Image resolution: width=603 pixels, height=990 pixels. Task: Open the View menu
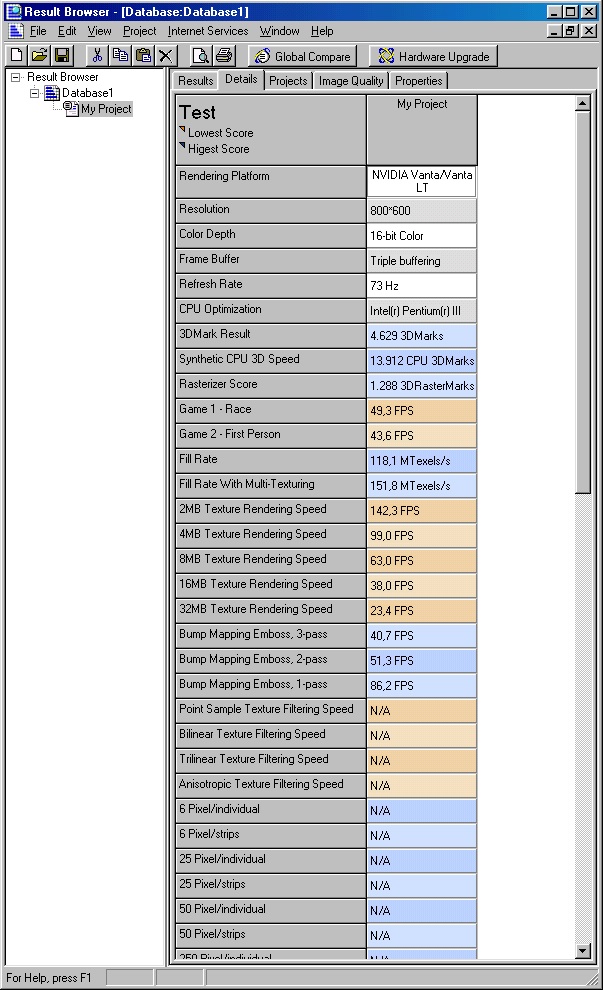click(x=99, y=31)
